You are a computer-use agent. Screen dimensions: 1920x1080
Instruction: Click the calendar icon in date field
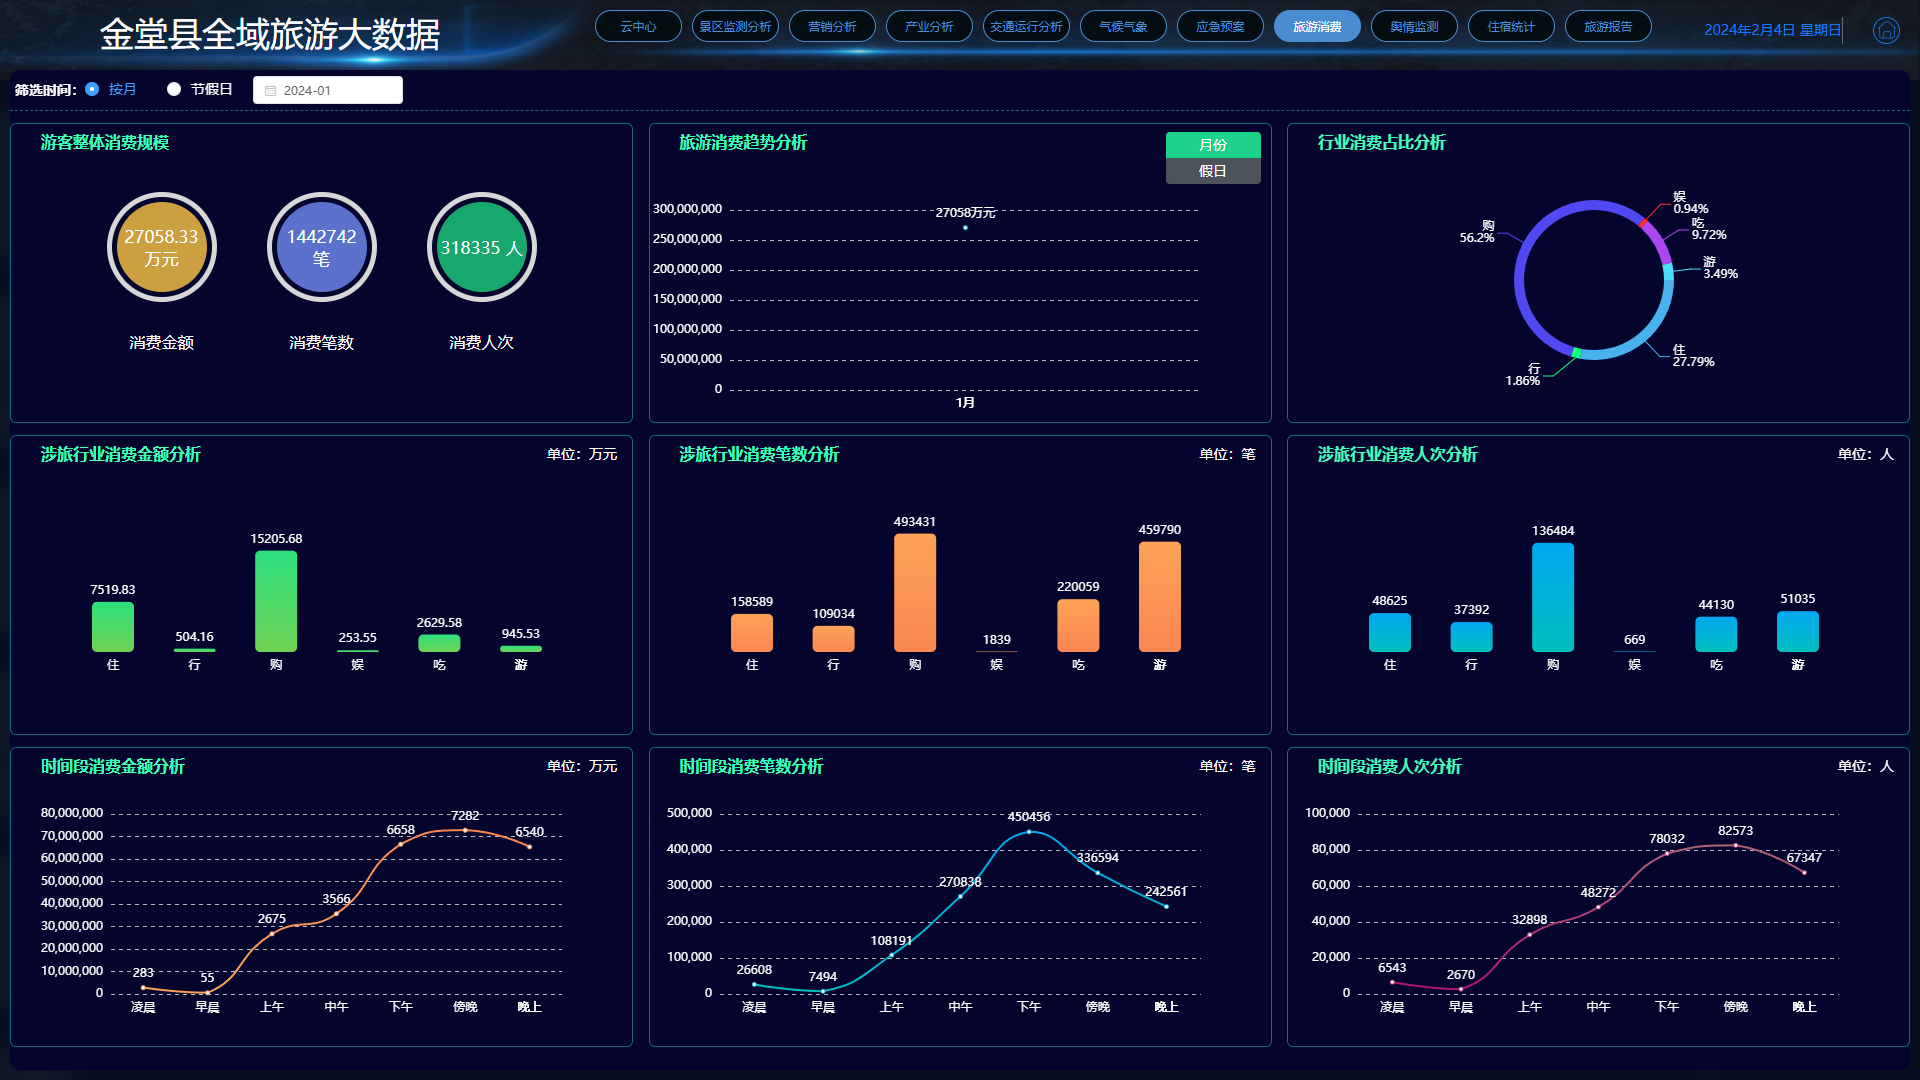point(270,91)
